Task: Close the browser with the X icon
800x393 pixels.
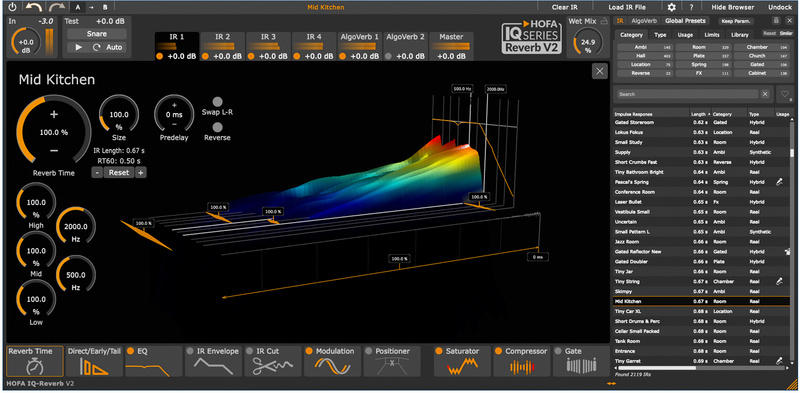Action: point(790,20)
